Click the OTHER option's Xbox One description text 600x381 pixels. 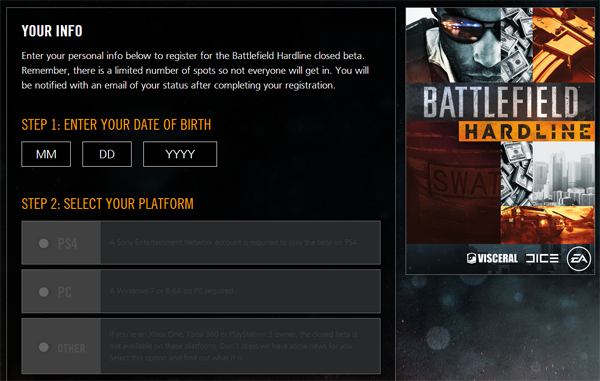click(x=233, y=346)
